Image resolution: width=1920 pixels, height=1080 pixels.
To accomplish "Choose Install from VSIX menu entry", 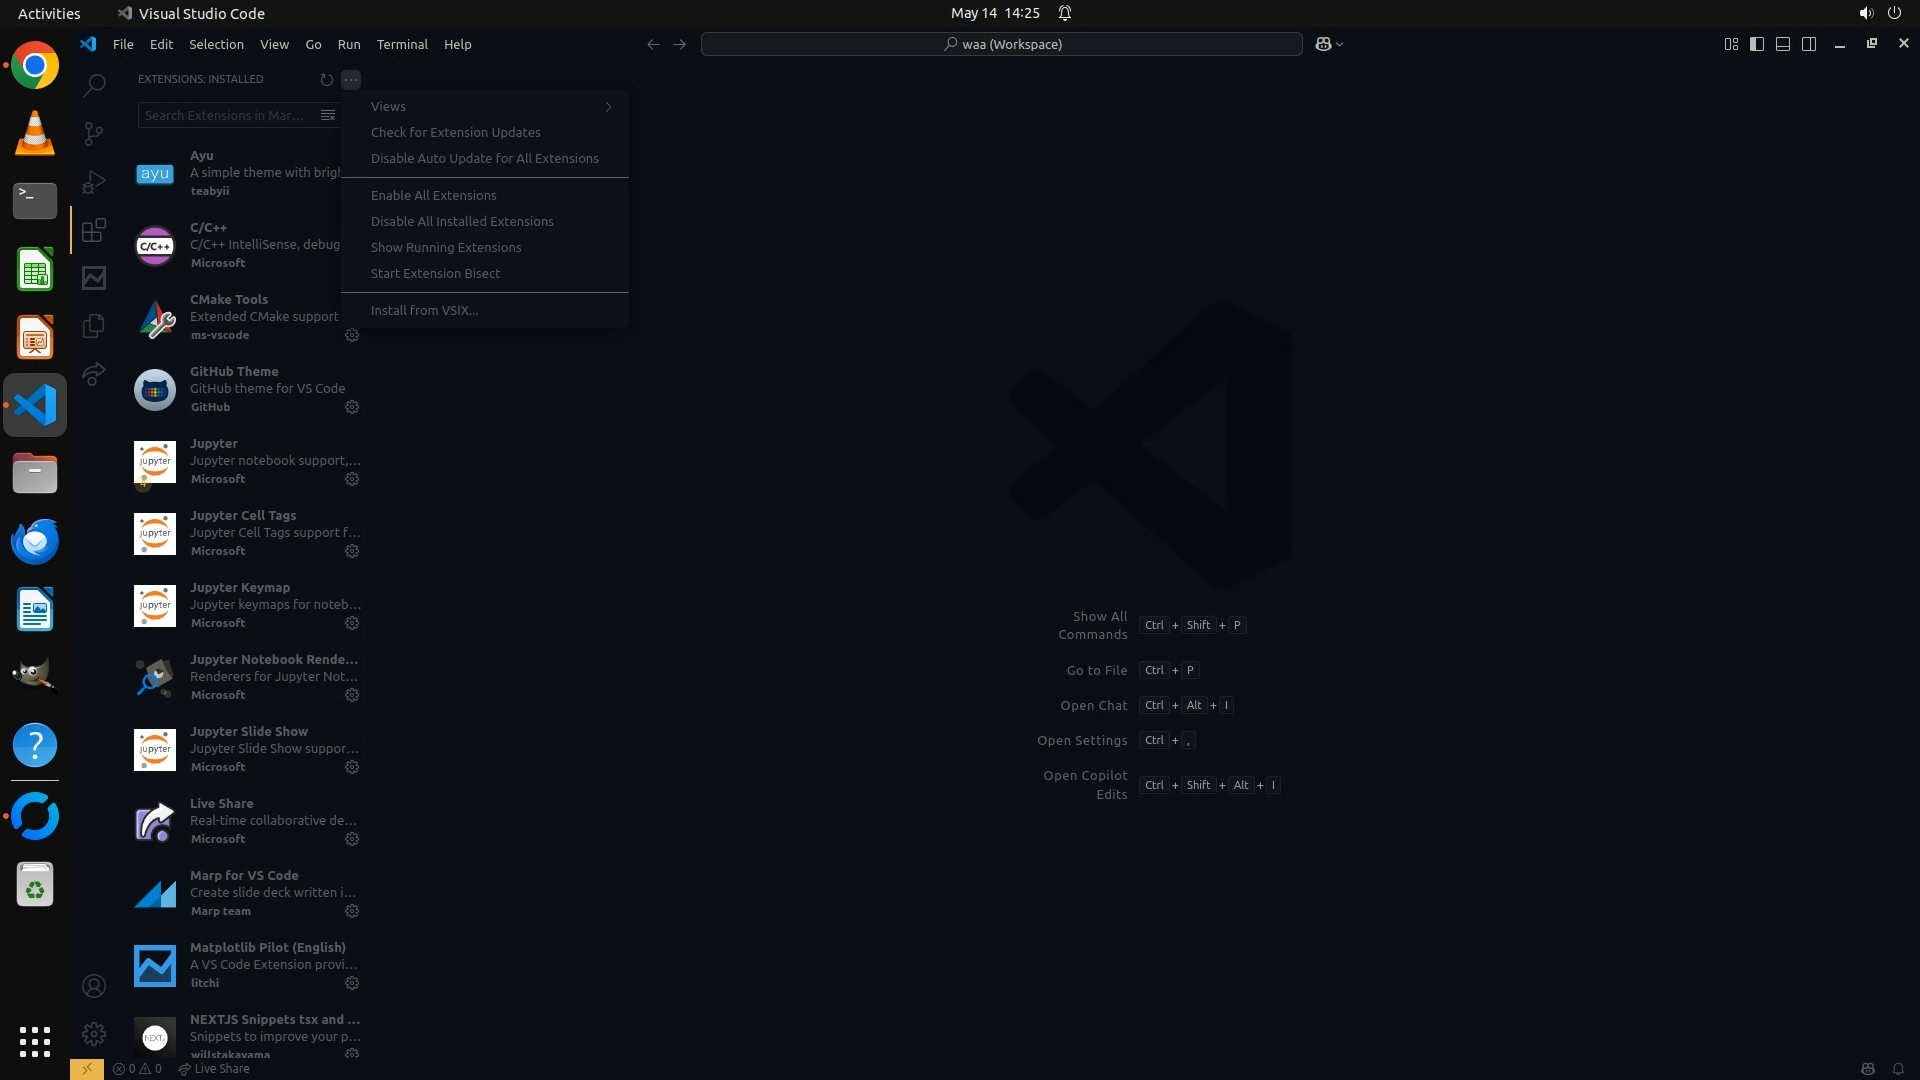I will coord(424,310).
